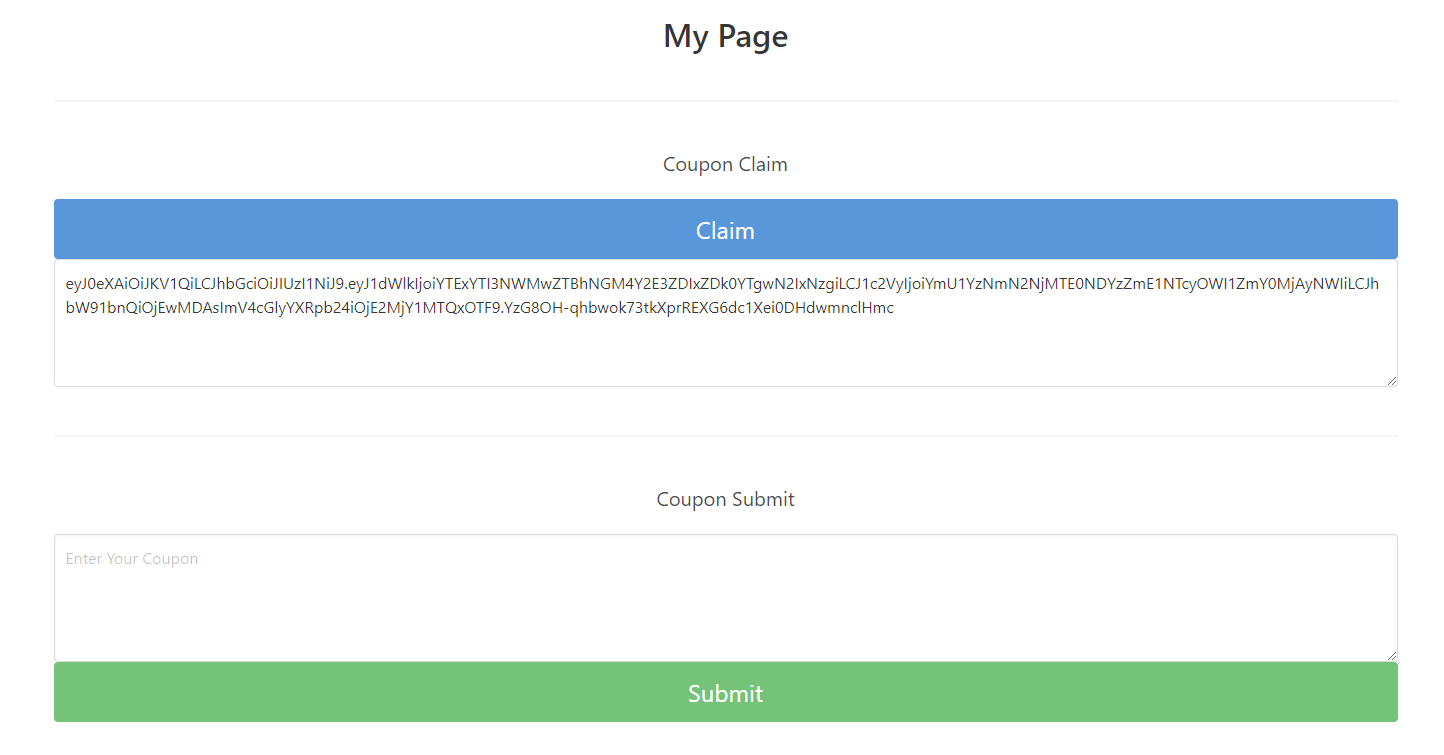Click the Coupon Submit label
1444x755 pixels.
pyautogui.click(x=725, y=499)
